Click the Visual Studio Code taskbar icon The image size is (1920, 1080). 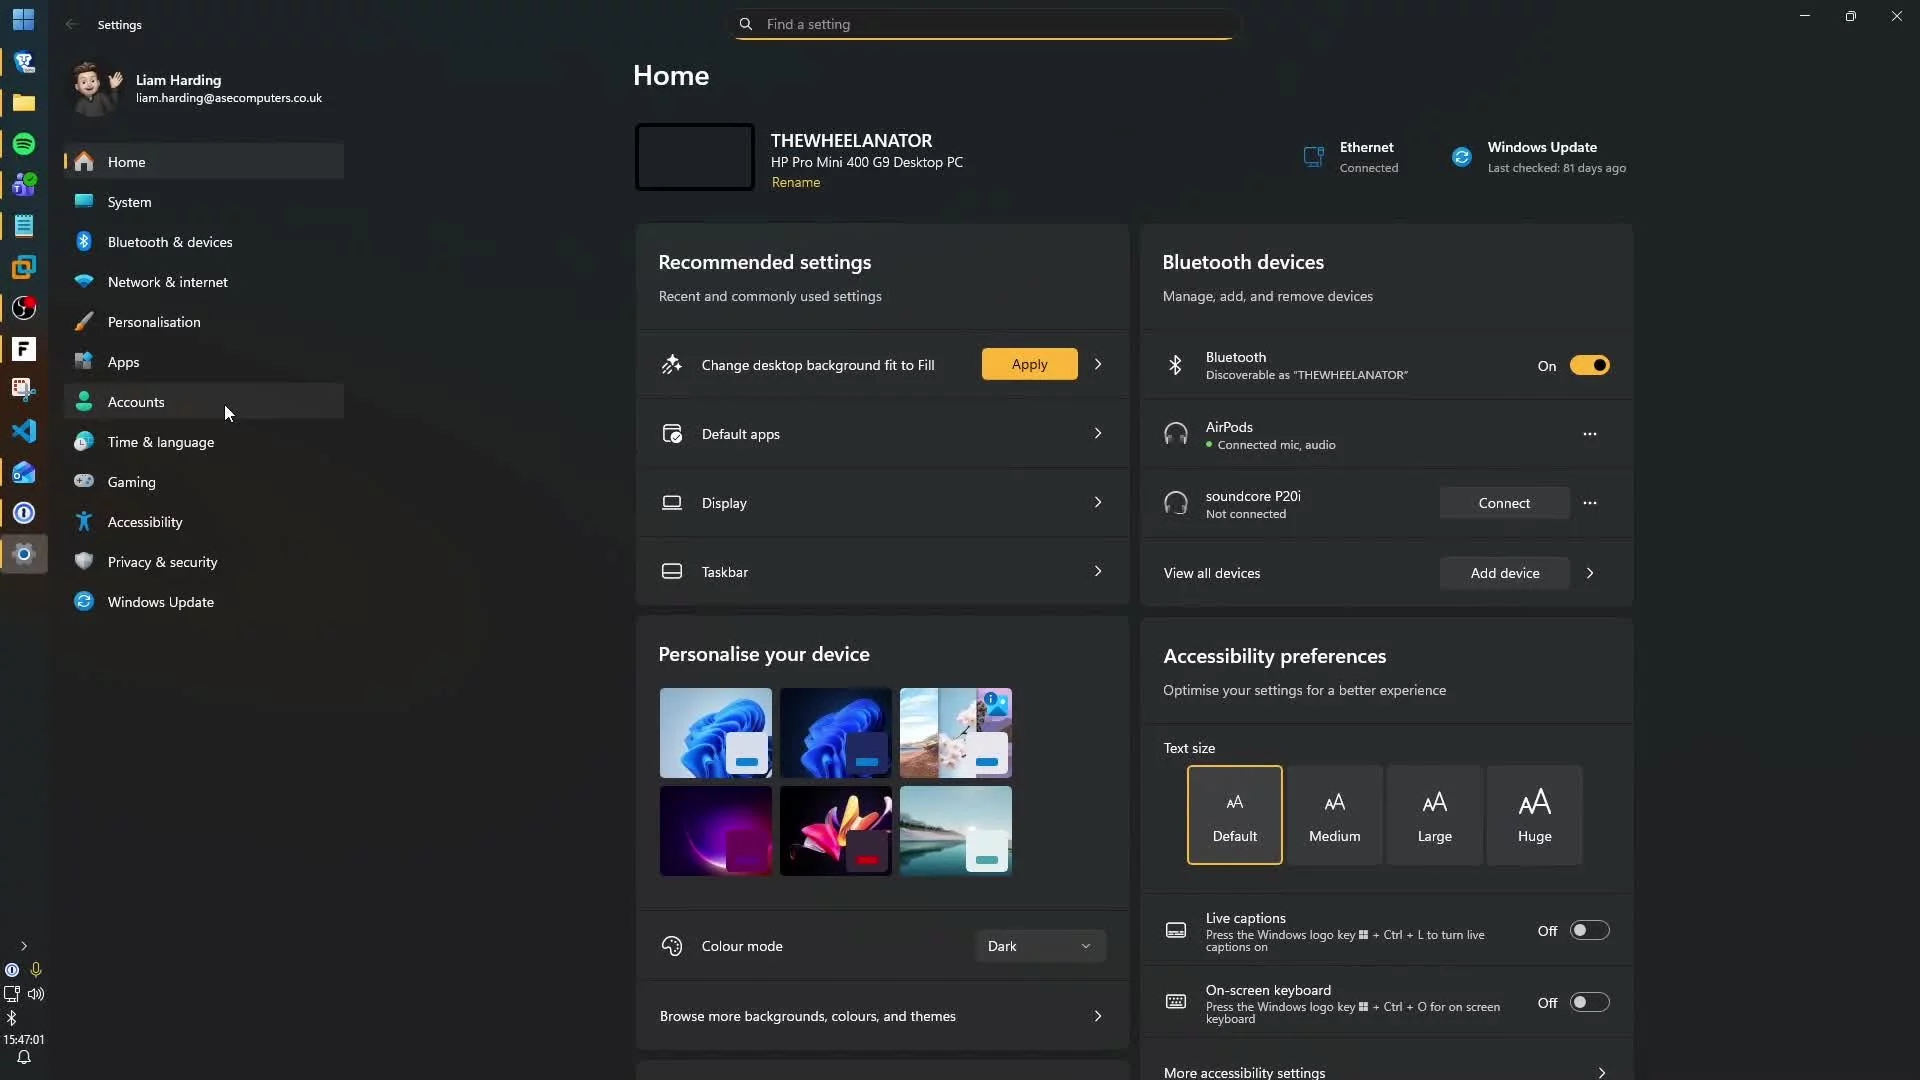coord(24,431)
